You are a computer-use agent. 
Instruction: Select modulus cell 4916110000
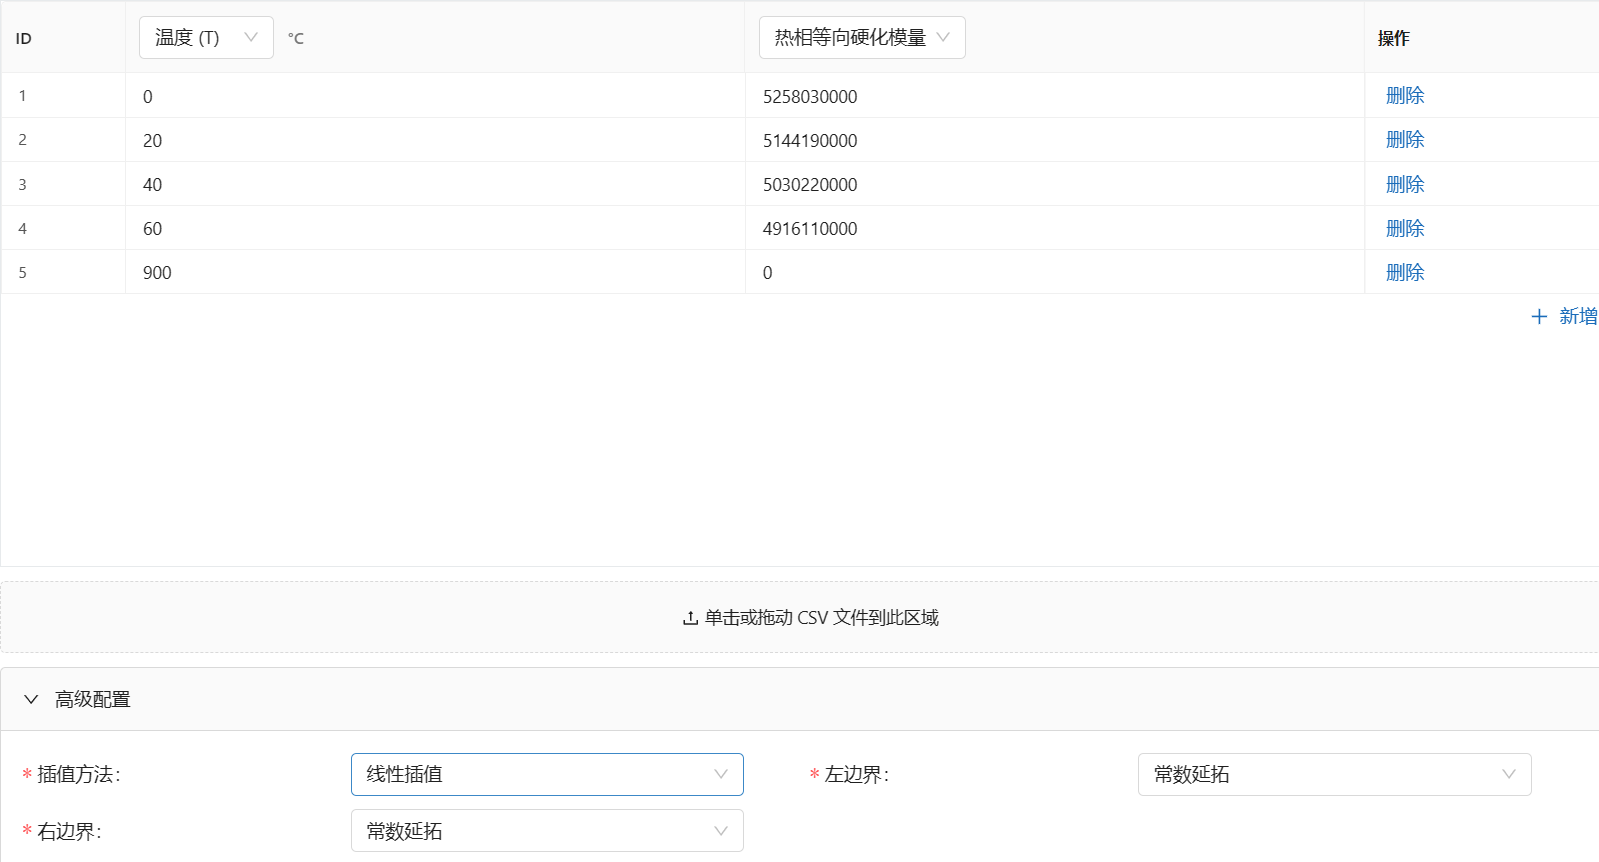(1055, 228)
